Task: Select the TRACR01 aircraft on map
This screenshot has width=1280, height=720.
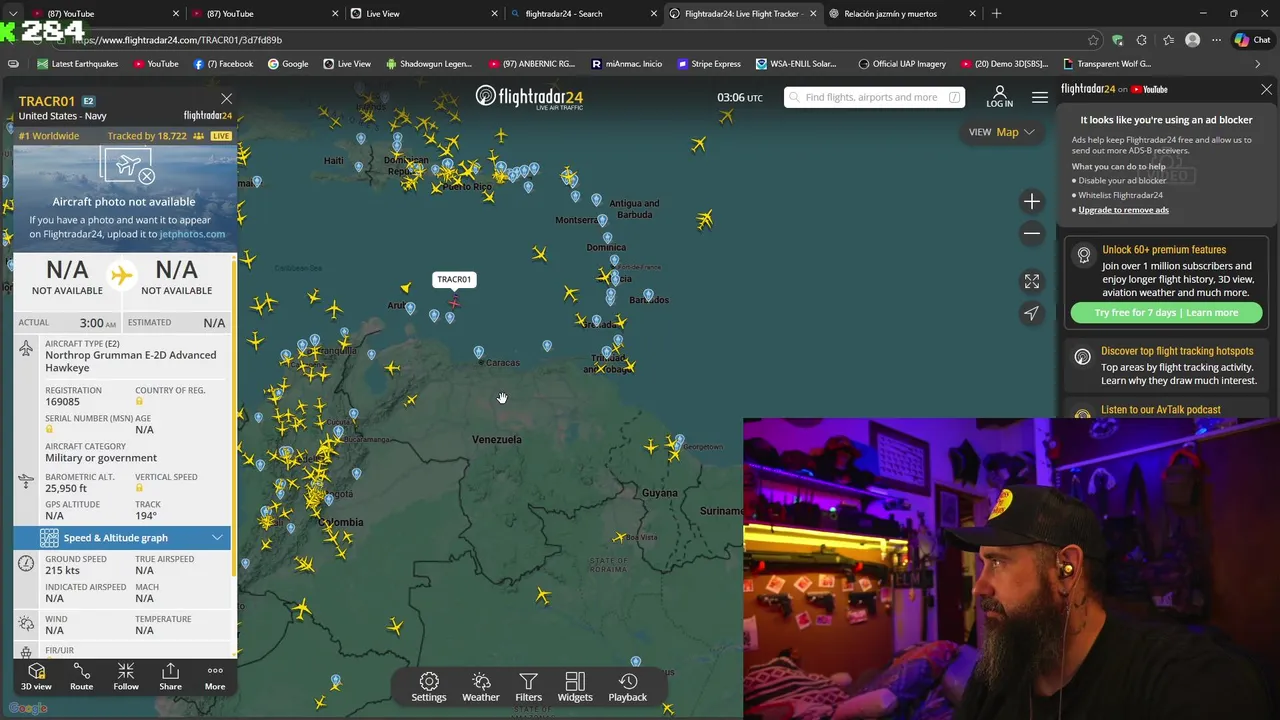Action: [454, 301]
